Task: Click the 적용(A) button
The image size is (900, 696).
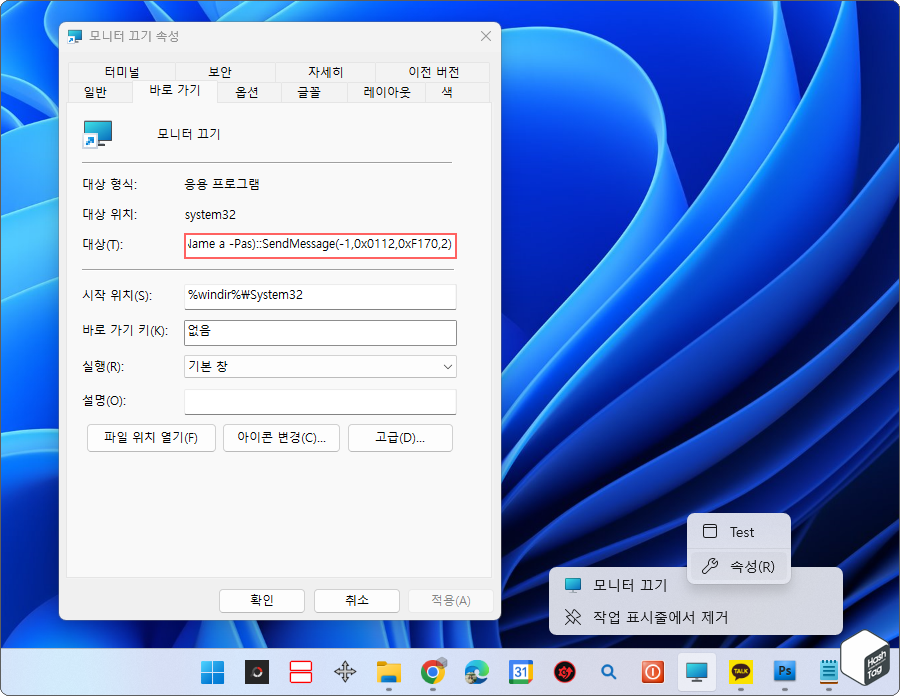Action: pos(451,600)
